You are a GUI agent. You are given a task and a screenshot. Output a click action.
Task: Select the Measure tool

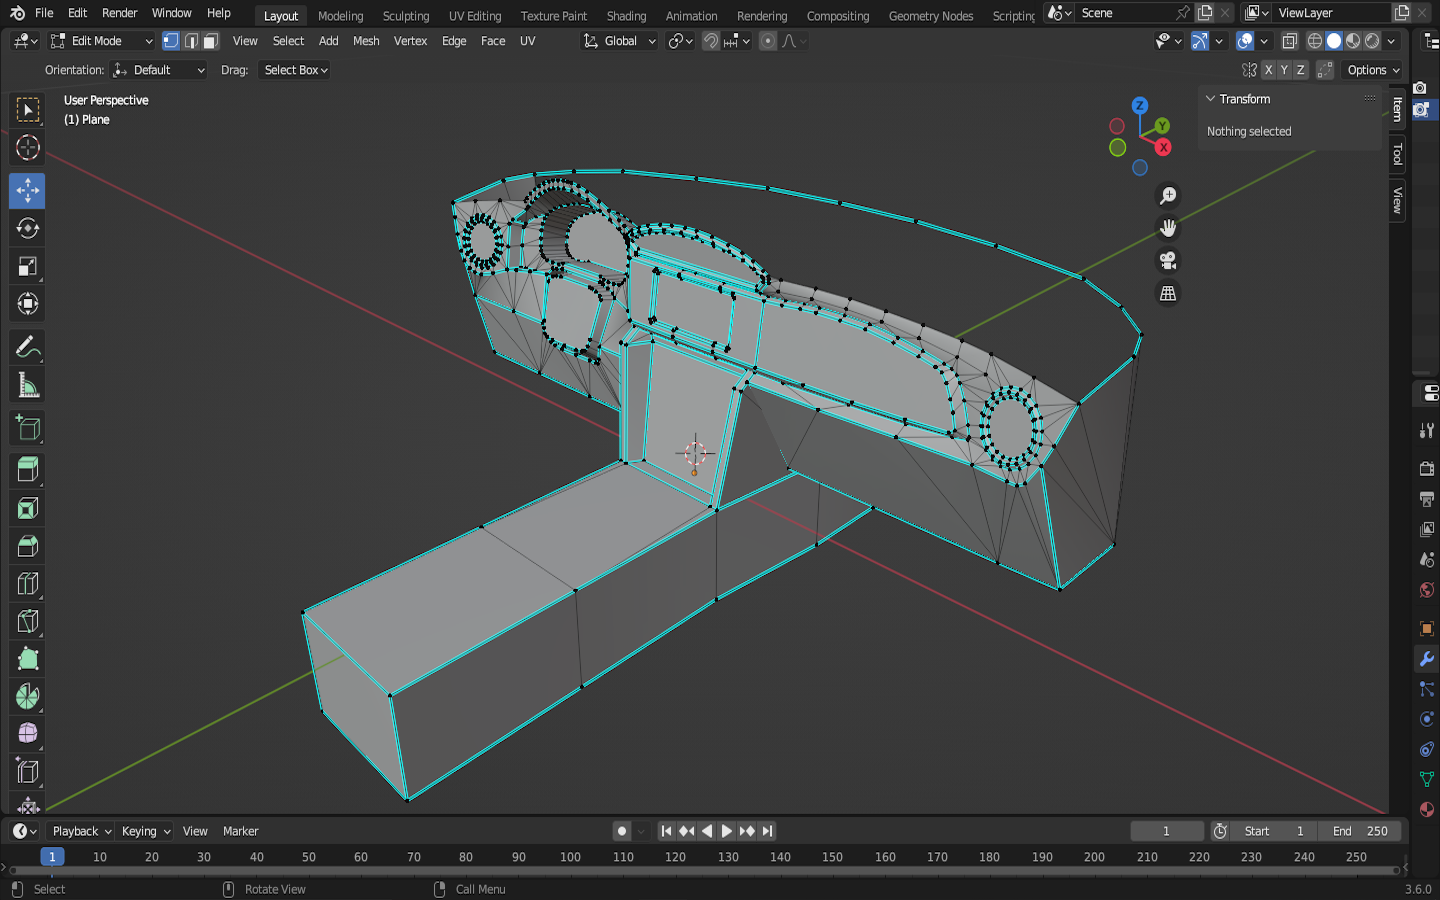coord(27,385)
